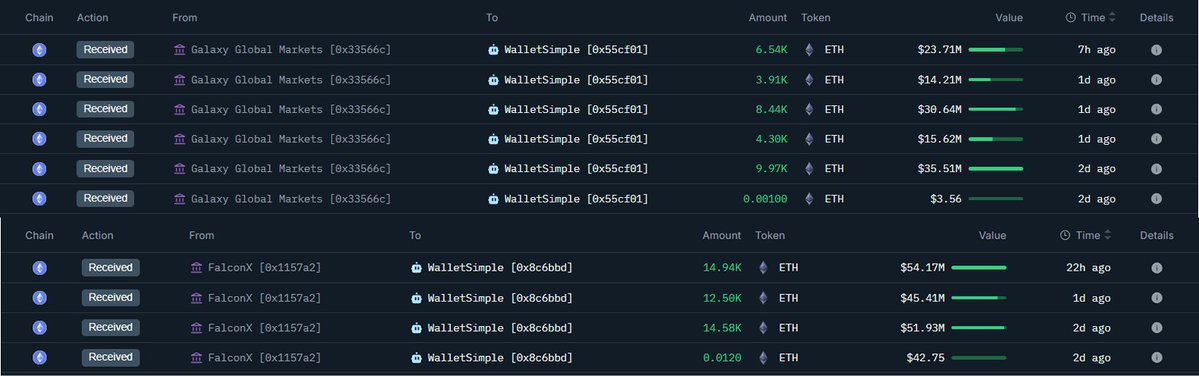Open details info icon for $30.64M row

tap(1156, 109)
